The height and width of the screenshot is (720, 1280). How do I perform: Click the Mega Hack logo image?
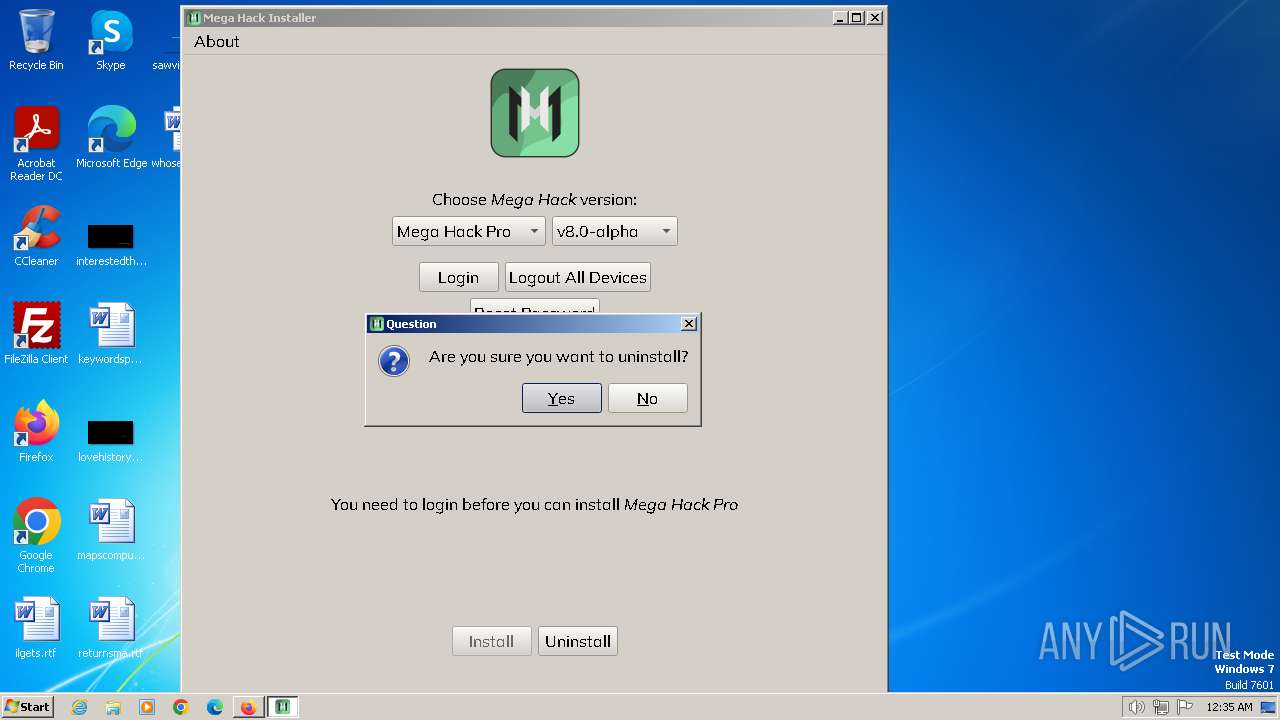535,113
